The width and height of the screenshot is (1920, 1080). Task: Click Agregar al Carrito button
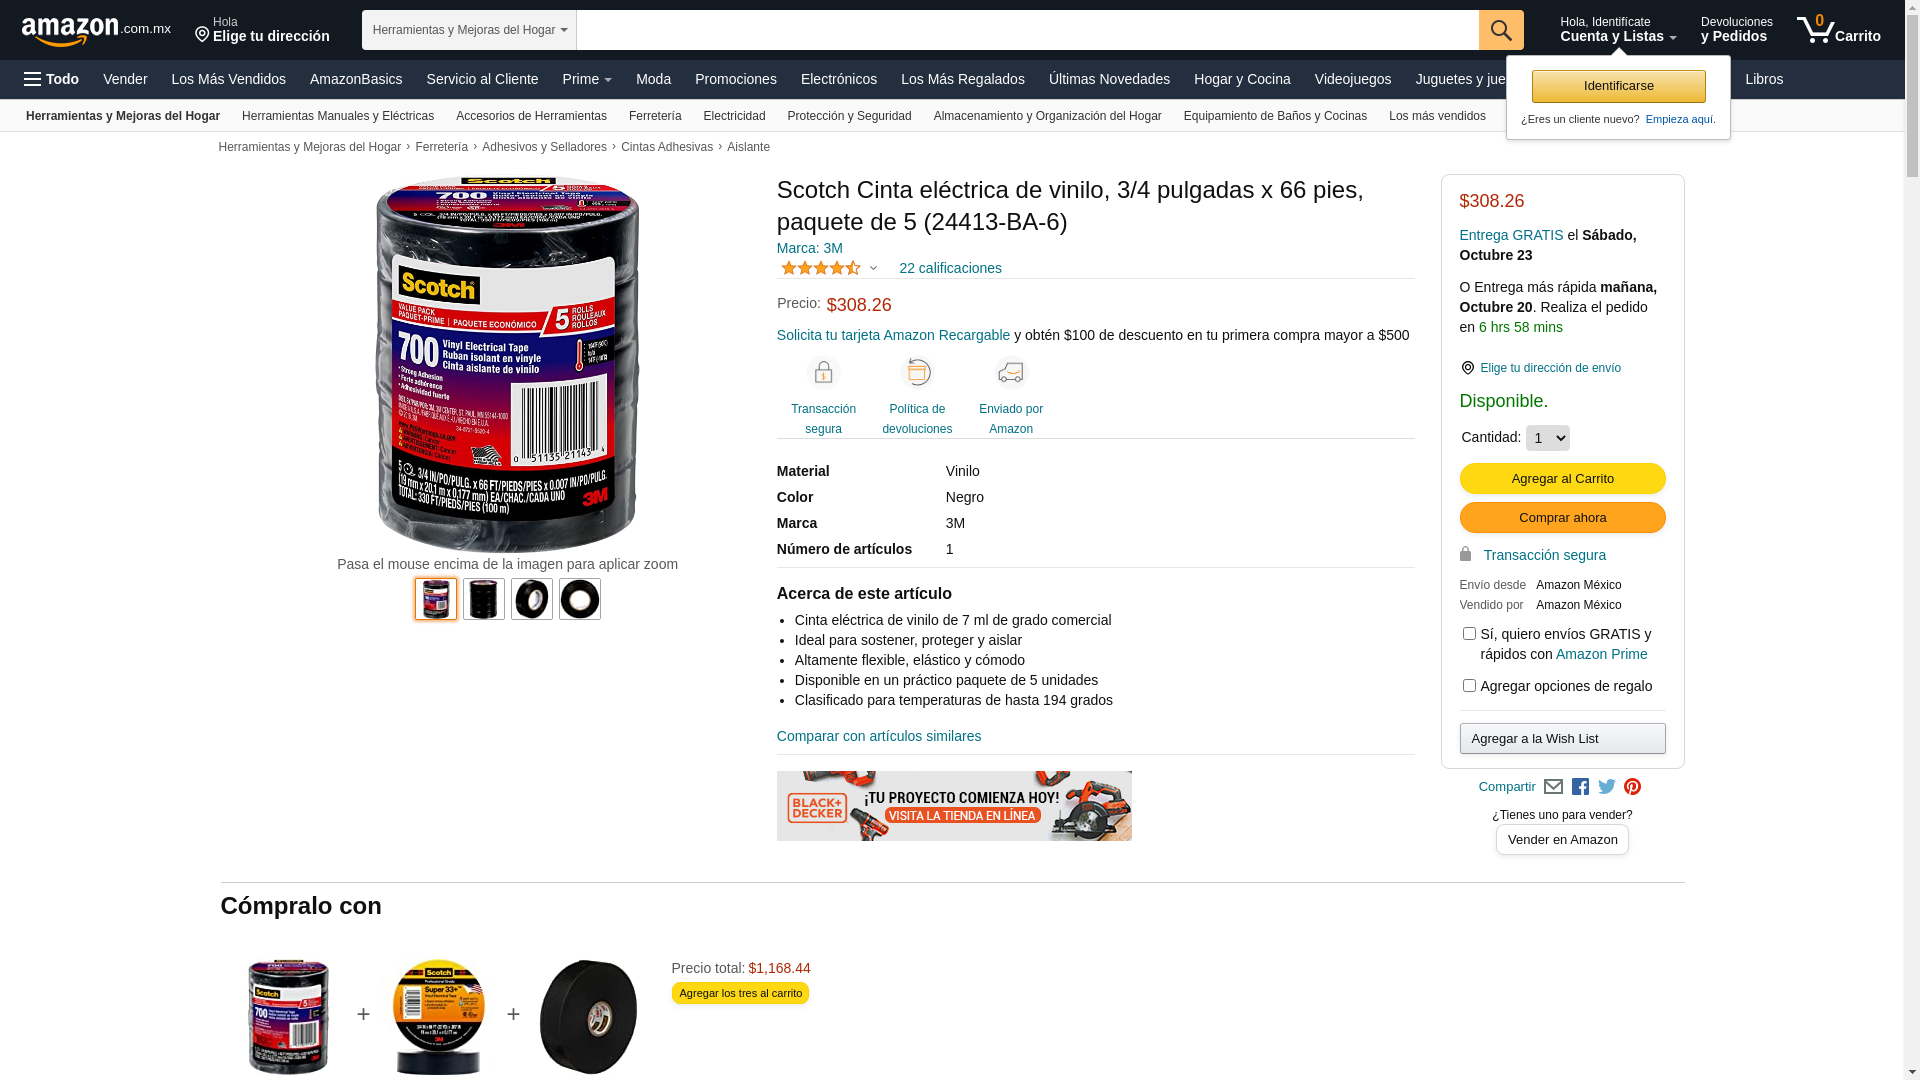1562,479
